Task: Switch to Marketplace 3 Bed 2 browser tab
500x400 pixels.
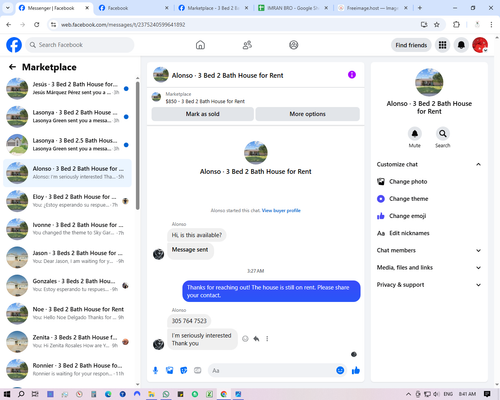Action: 213,8
